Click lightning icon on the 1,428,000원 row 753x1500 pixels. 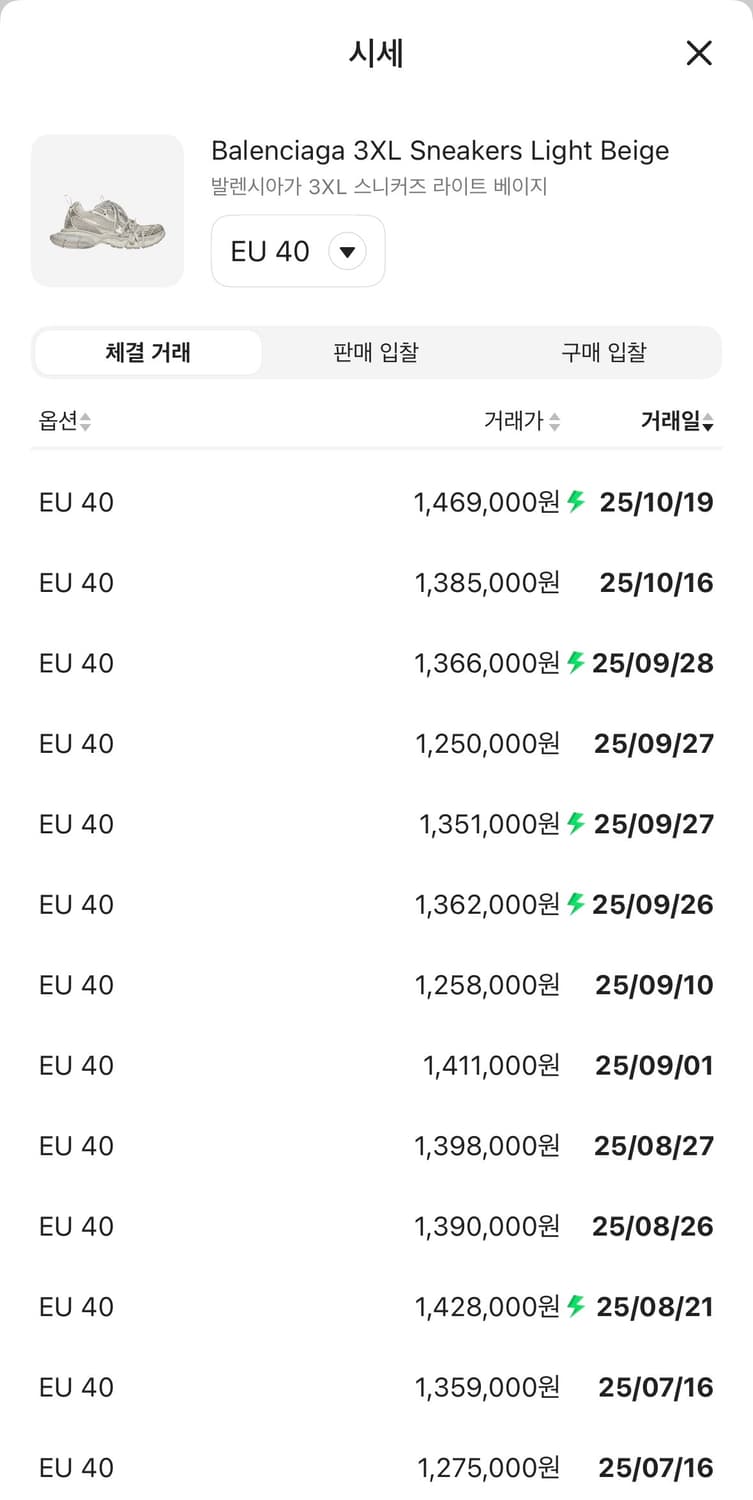pos(575,1306)
